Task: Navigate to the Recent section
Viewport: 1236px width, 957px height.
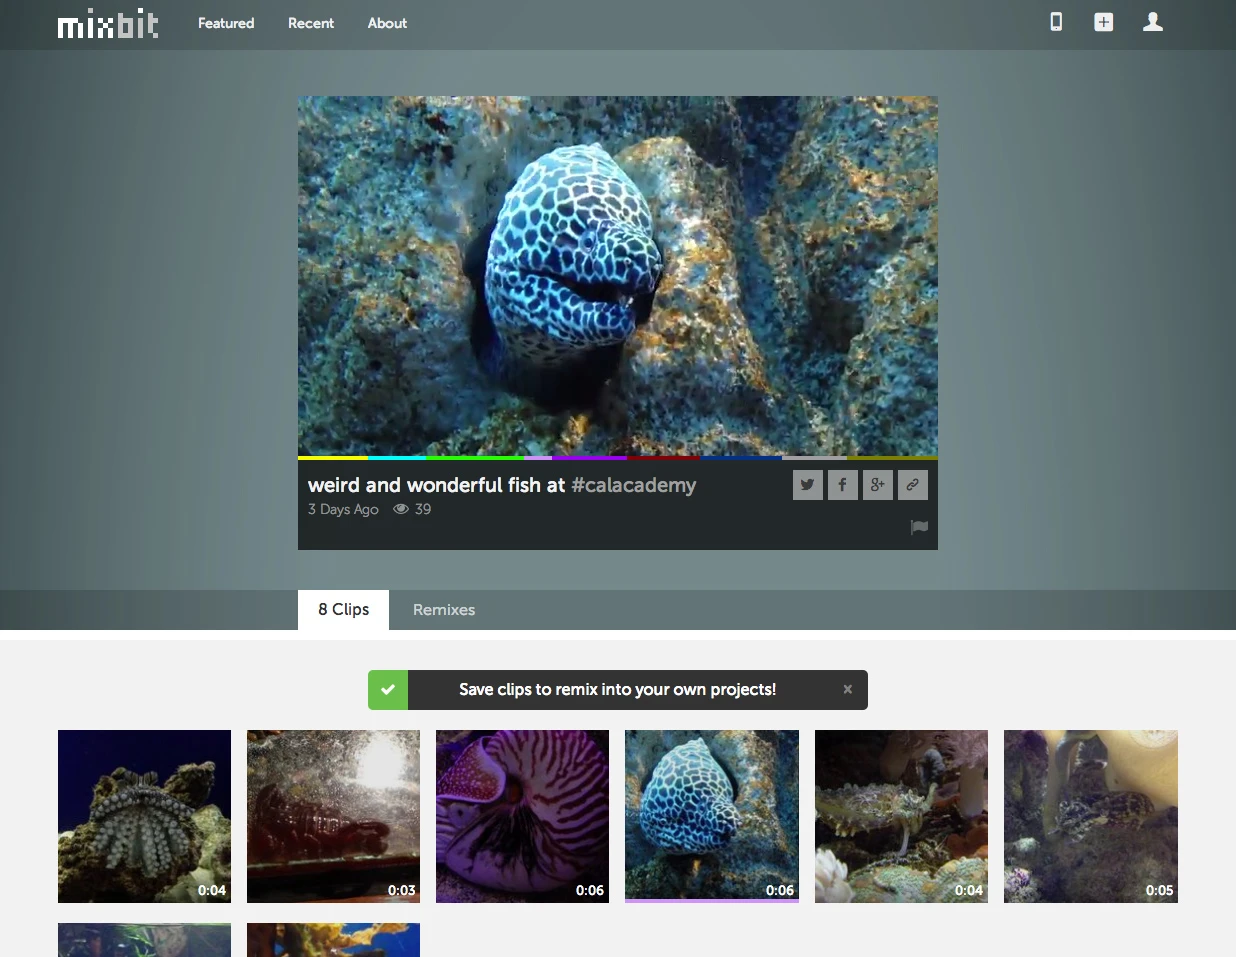Action: point(311,23)
